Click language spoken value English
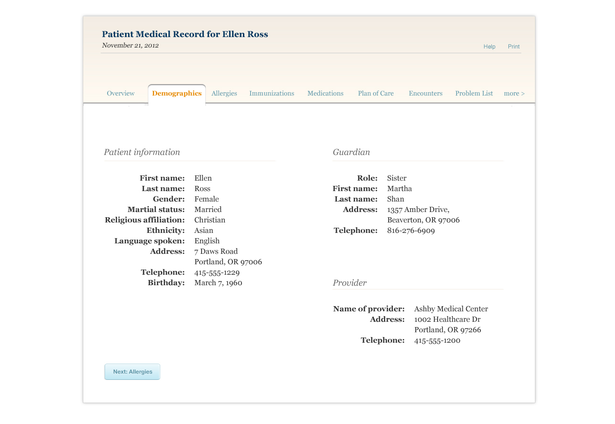 (x=207, y=241)
